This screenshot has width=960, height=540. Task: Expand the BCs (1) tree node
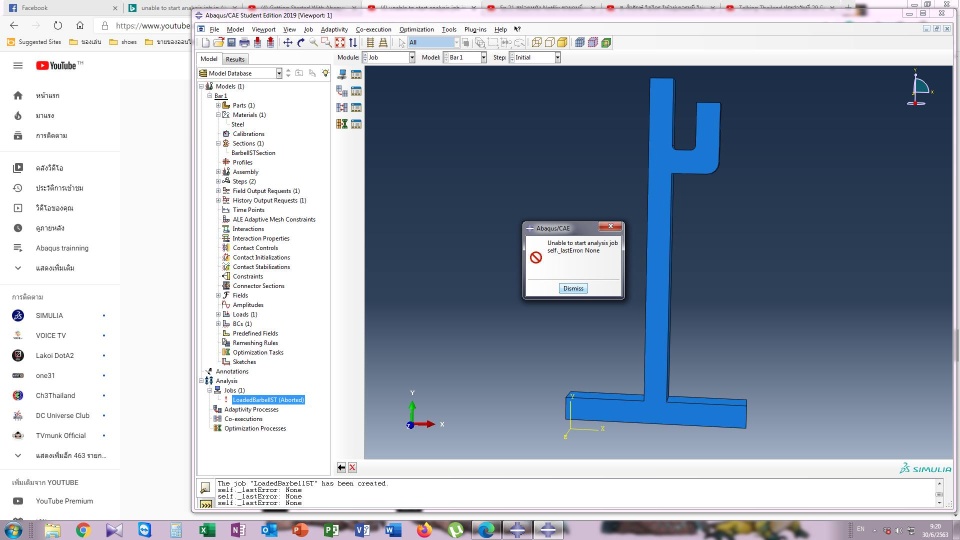(218, 323)
